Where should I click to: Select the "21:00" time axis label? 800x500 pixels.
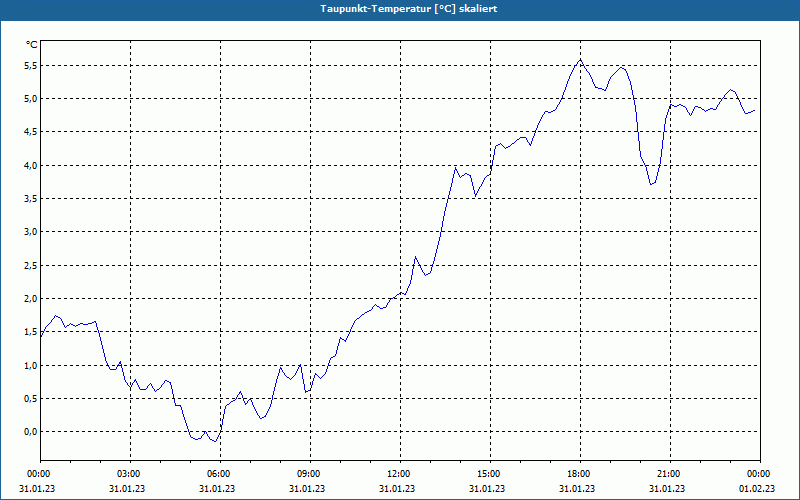coord(667,474)
